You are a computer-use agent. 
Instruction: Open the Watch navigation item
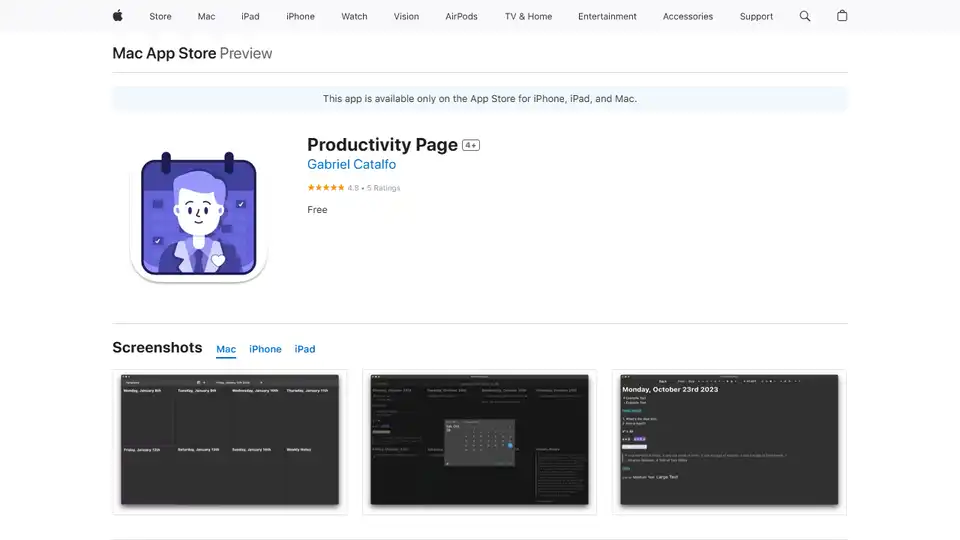pos(354,17)
